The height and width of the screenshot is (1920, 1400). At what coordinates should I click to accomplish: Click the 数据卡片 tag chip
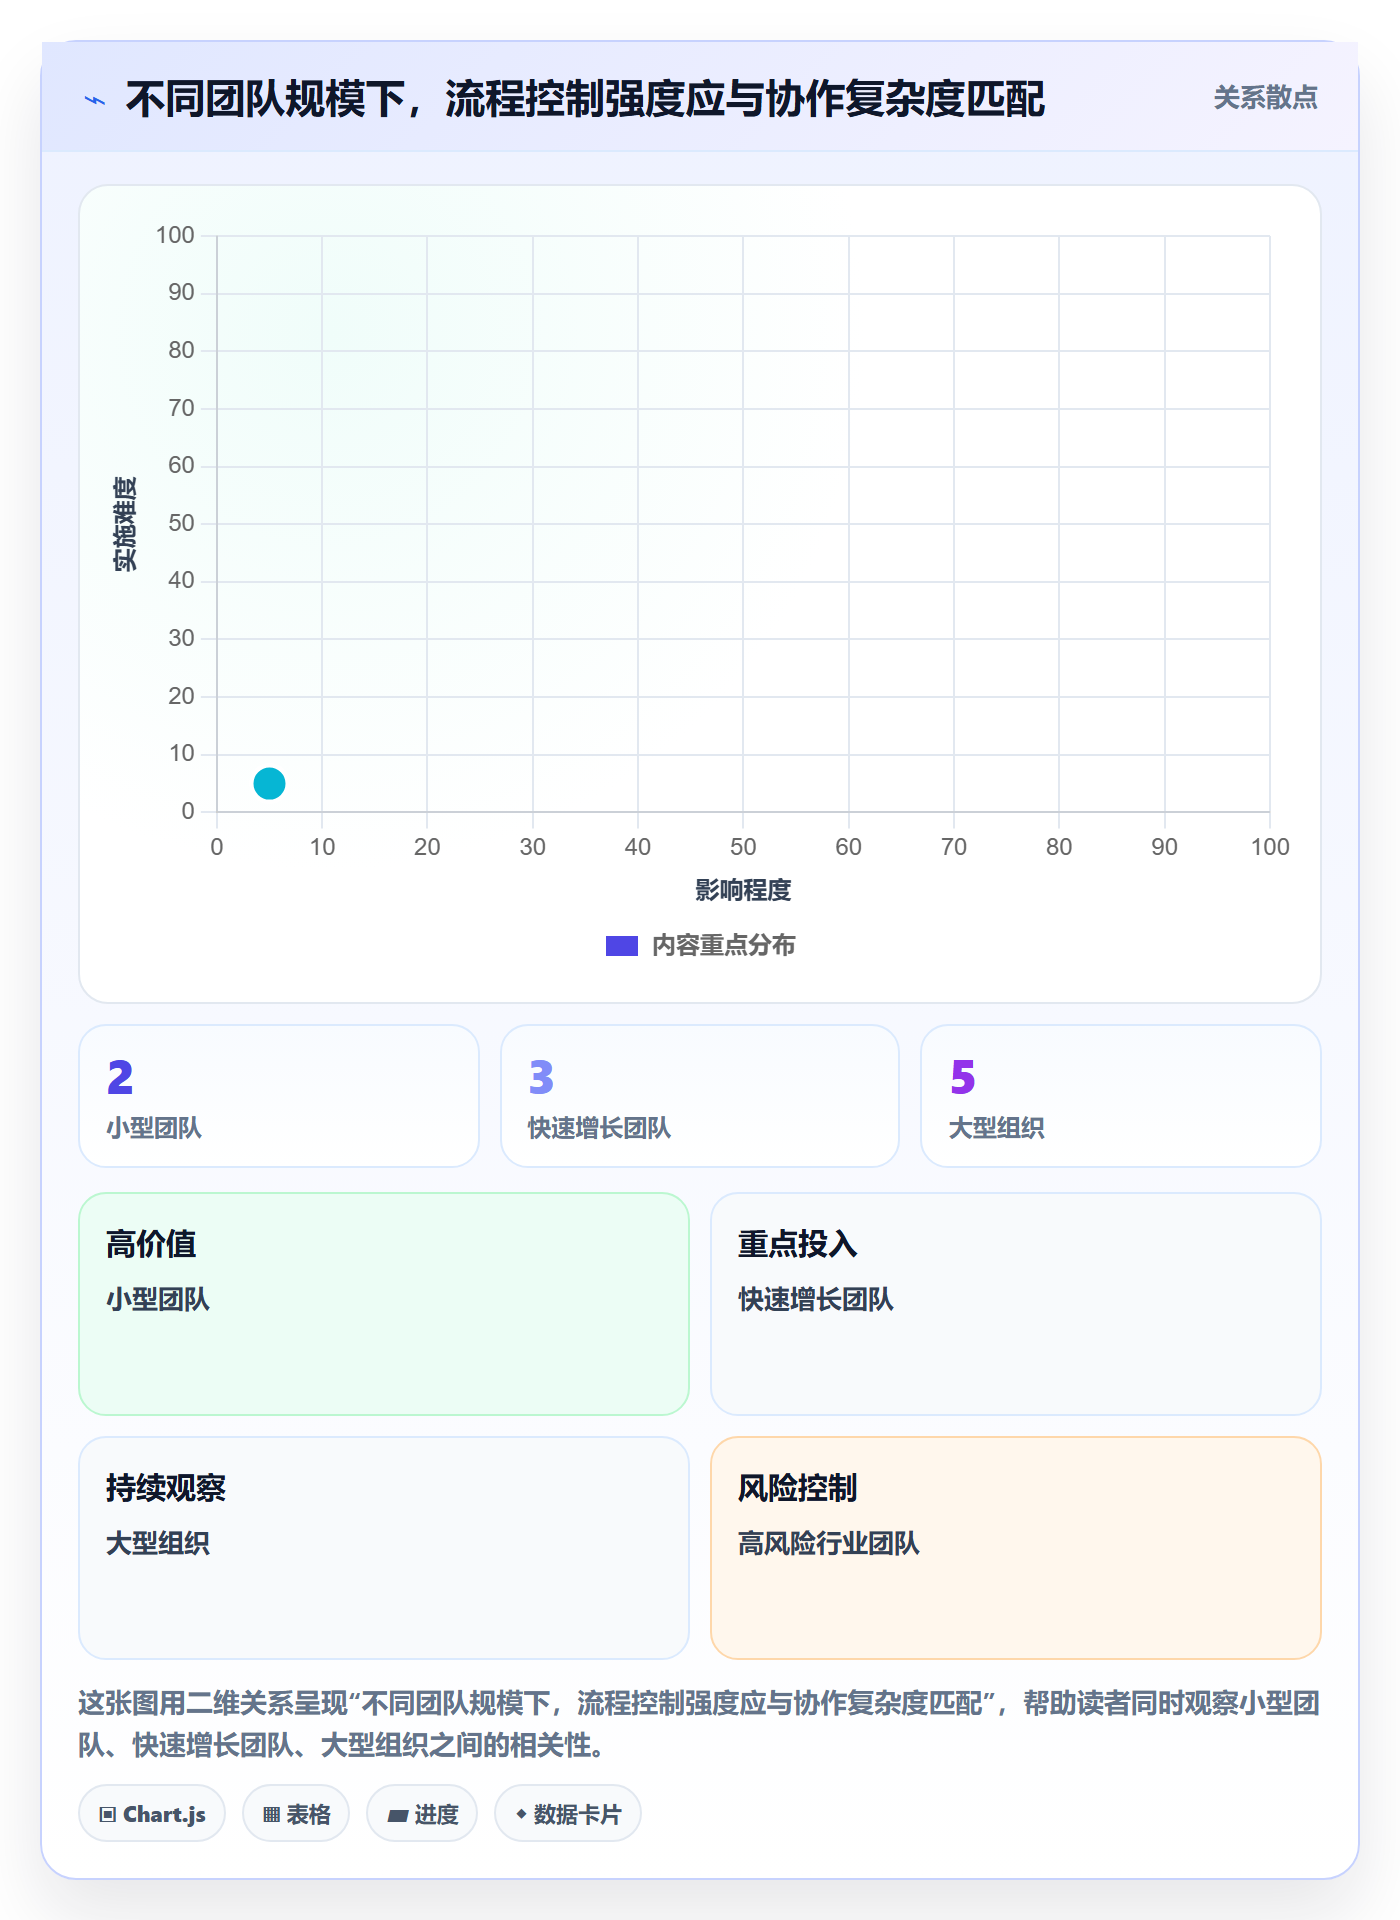(568, 1813)
